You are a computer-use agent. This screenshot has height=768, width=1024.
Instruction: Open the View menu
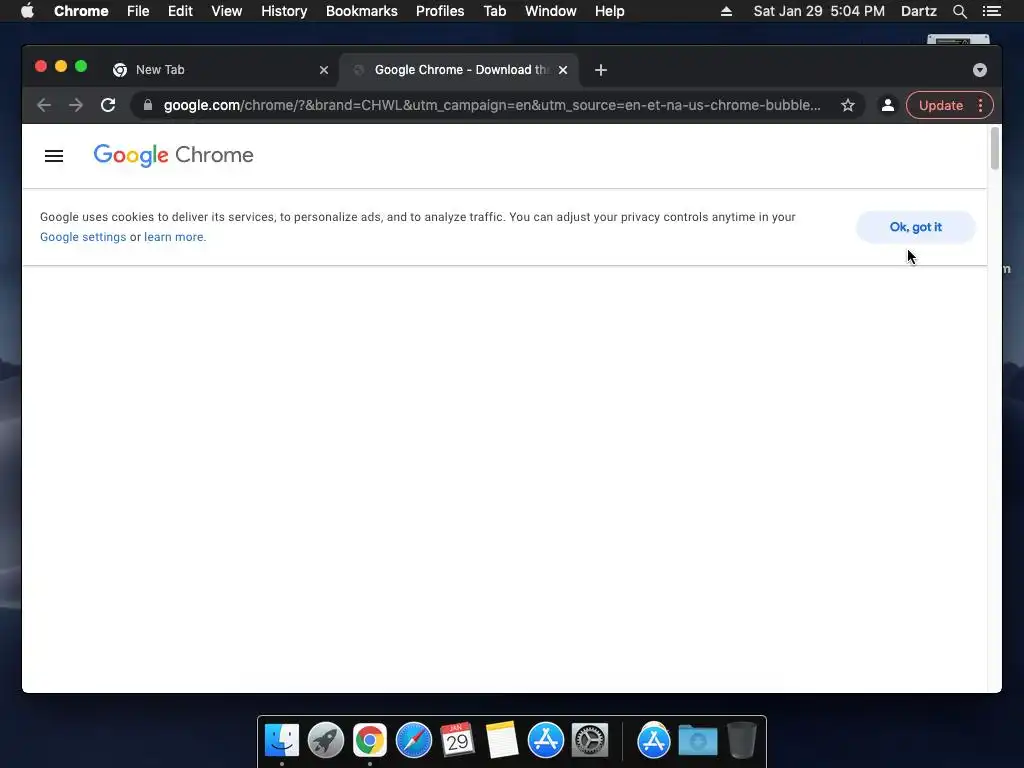tap(227, 11)
